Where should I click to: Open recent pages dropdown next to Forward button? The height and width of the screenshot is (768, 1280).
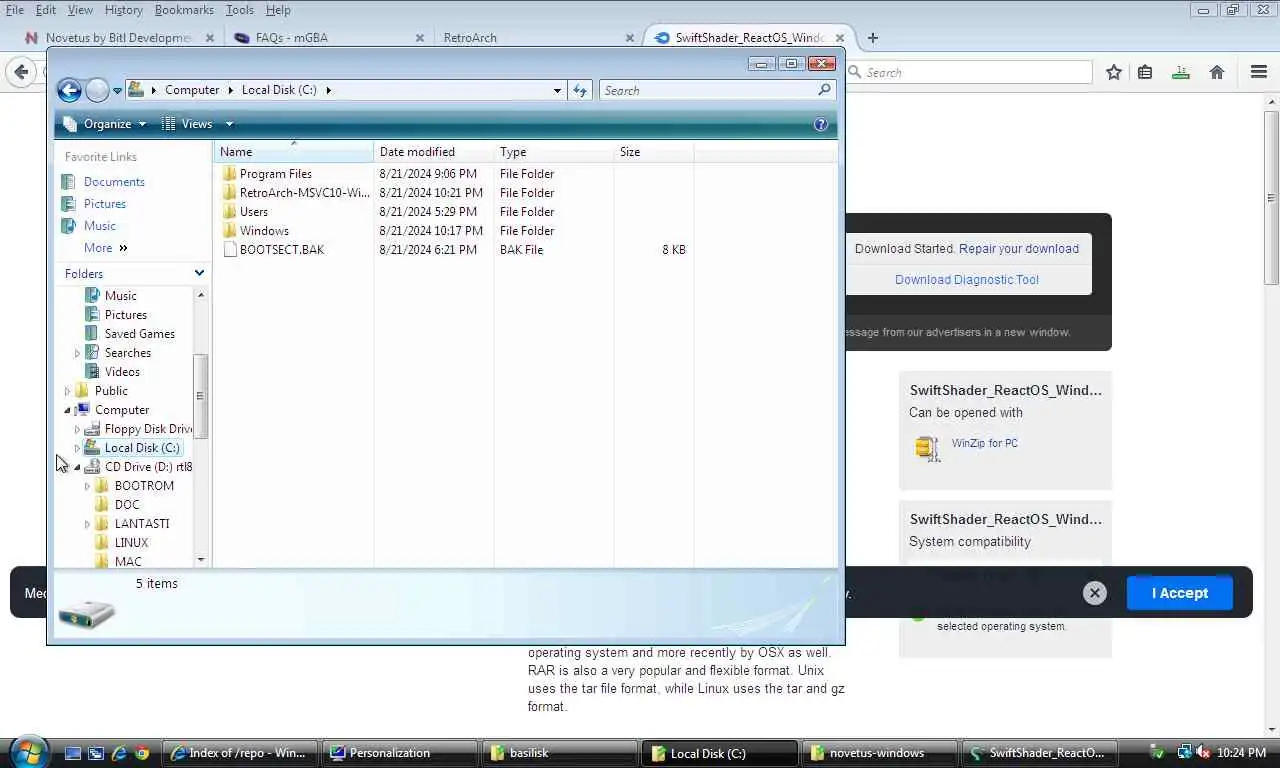(x=117, y=91)
